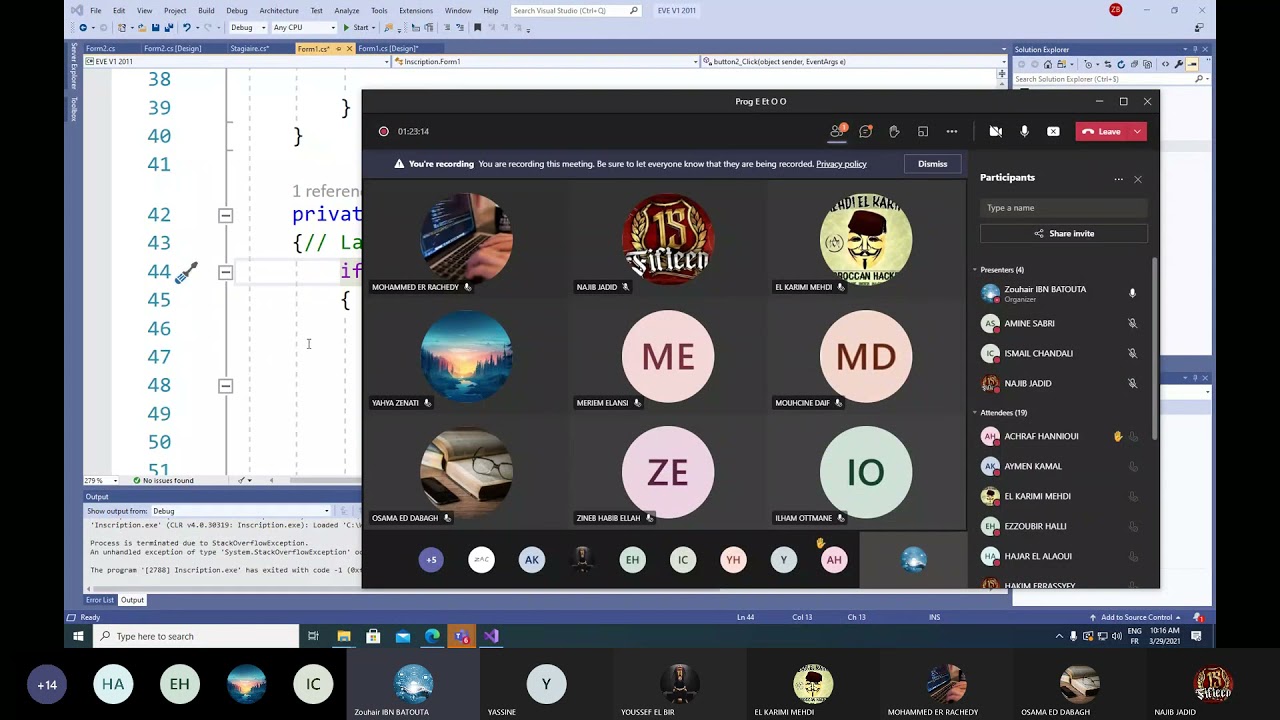Switch to Stagiaire.cs tab
The height and width of the screenshot is (720, 1280).
249,48
